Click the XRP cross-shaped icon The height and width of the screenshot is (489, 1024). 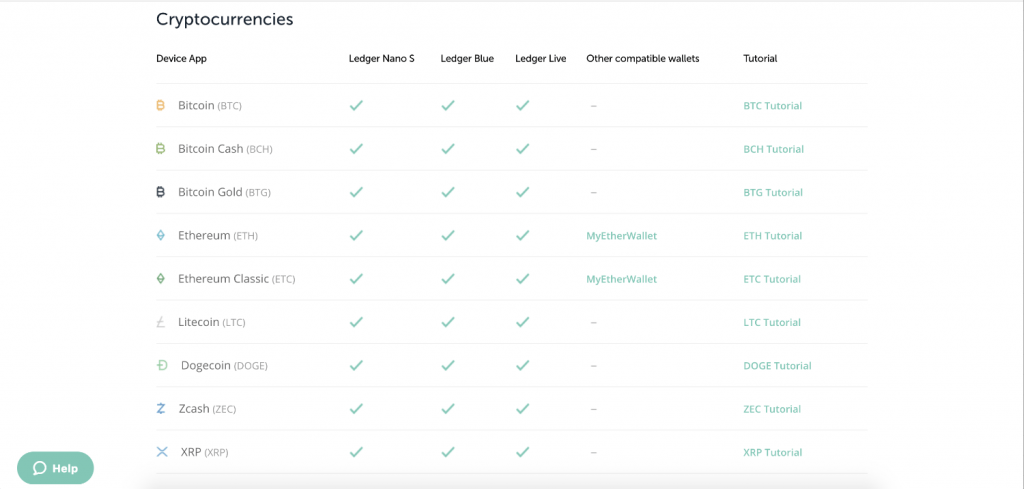click(x=162, y=452)
